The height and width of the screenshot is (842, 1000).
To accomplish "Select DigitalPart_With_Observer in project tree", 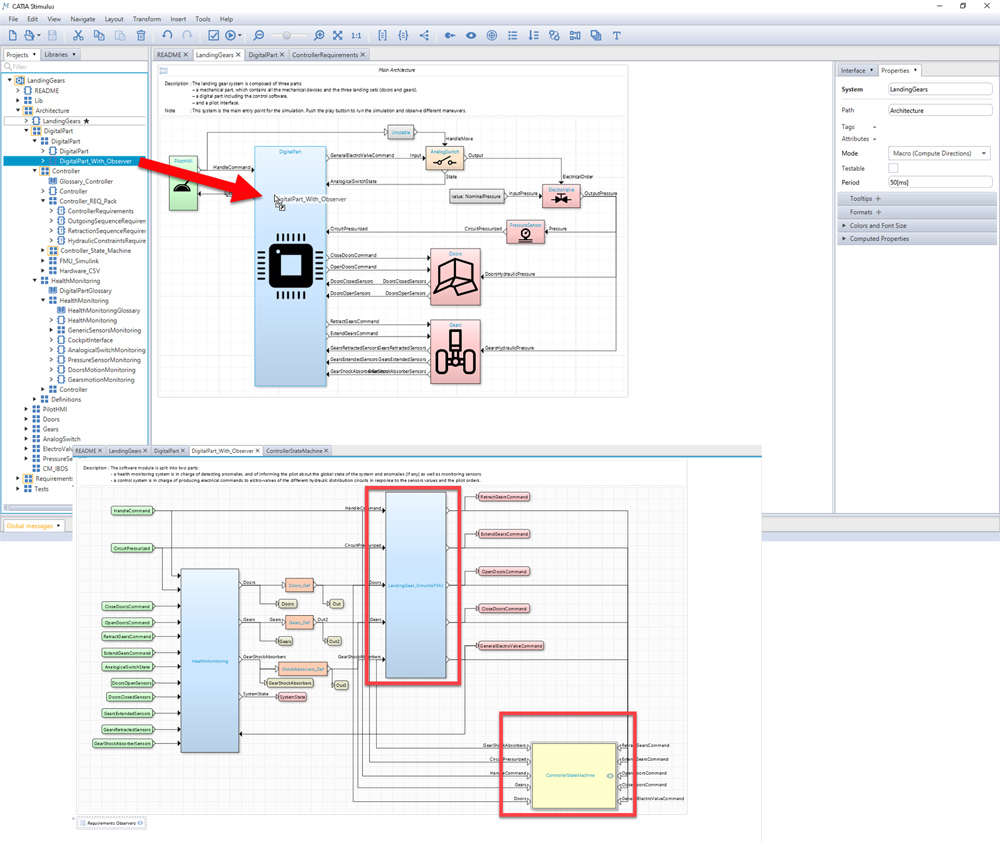I will point(96,161).
